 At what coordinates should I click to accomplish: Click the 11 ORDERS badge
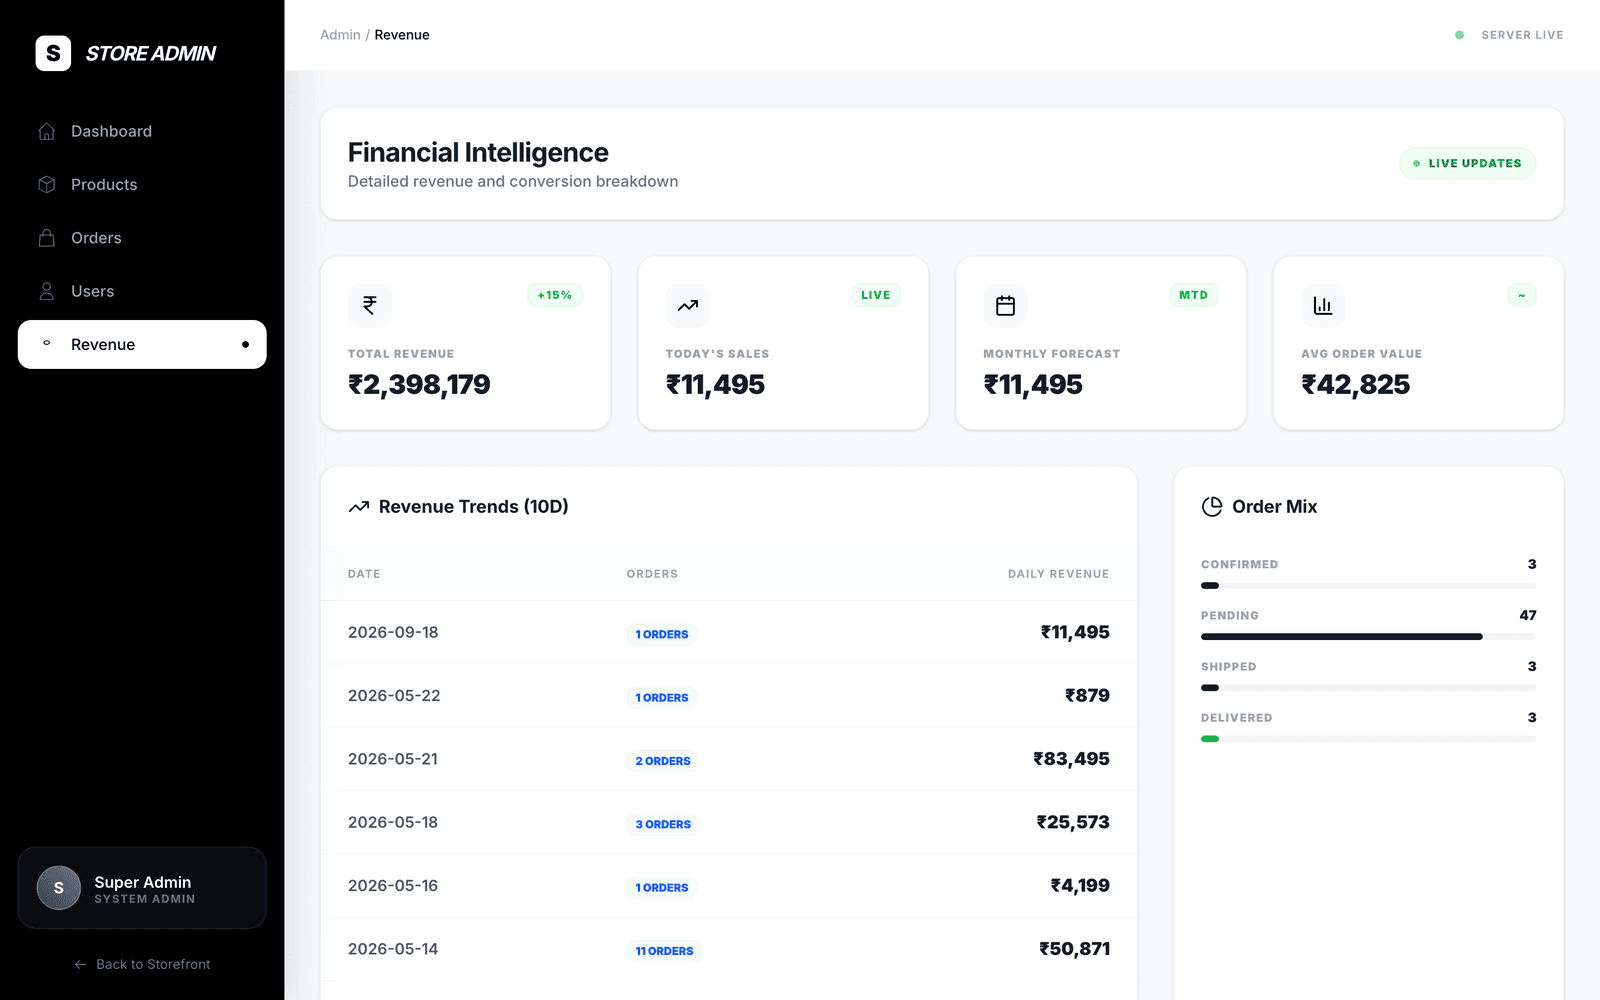click(664, 951)
